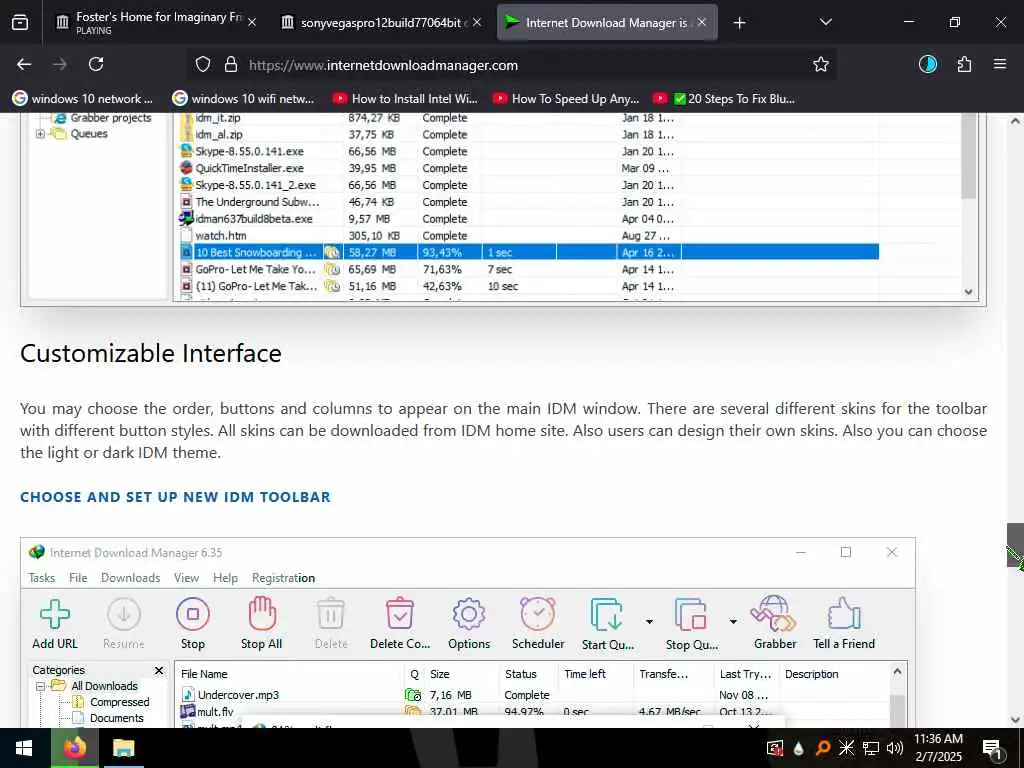Select the Documents category
1024x768 pixels.
pos(116,718)
